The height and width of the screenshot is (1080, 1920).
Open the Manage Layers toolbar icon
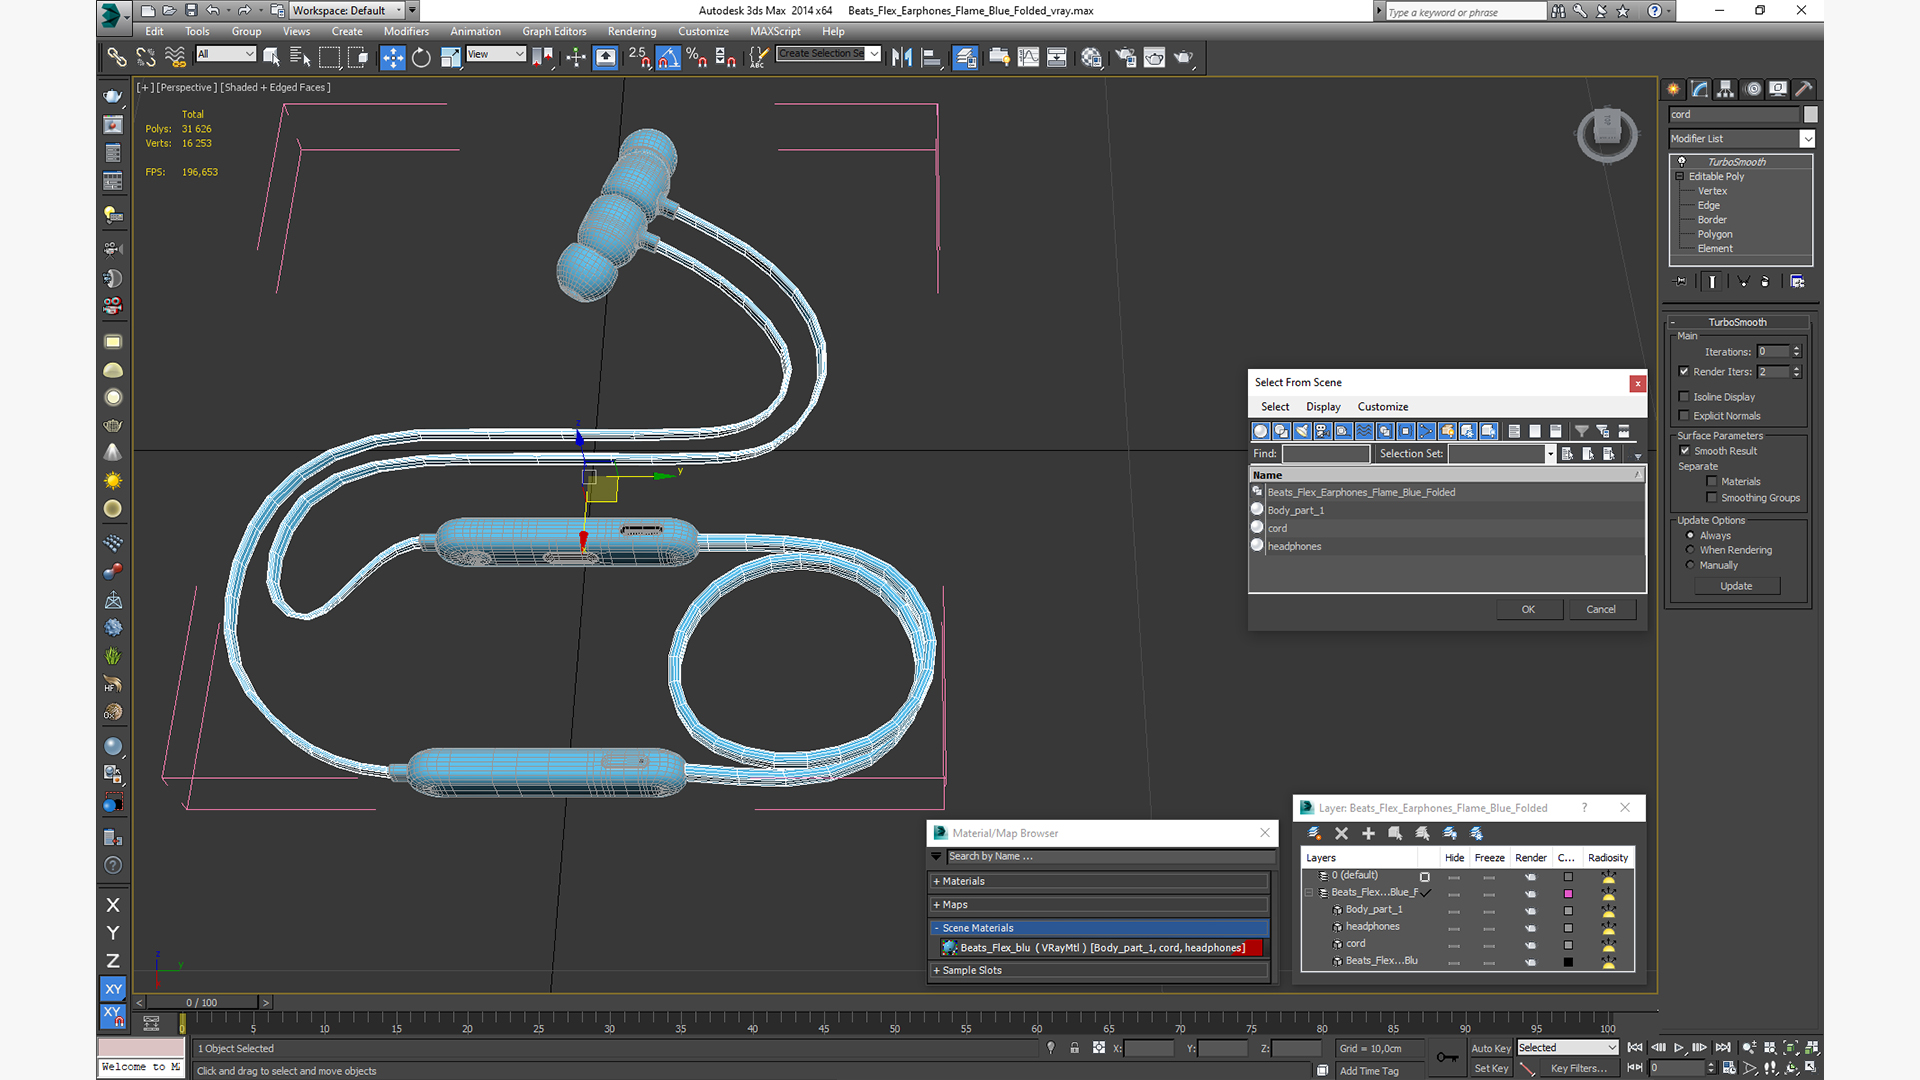pyautogui.click(x=965, y=58)
